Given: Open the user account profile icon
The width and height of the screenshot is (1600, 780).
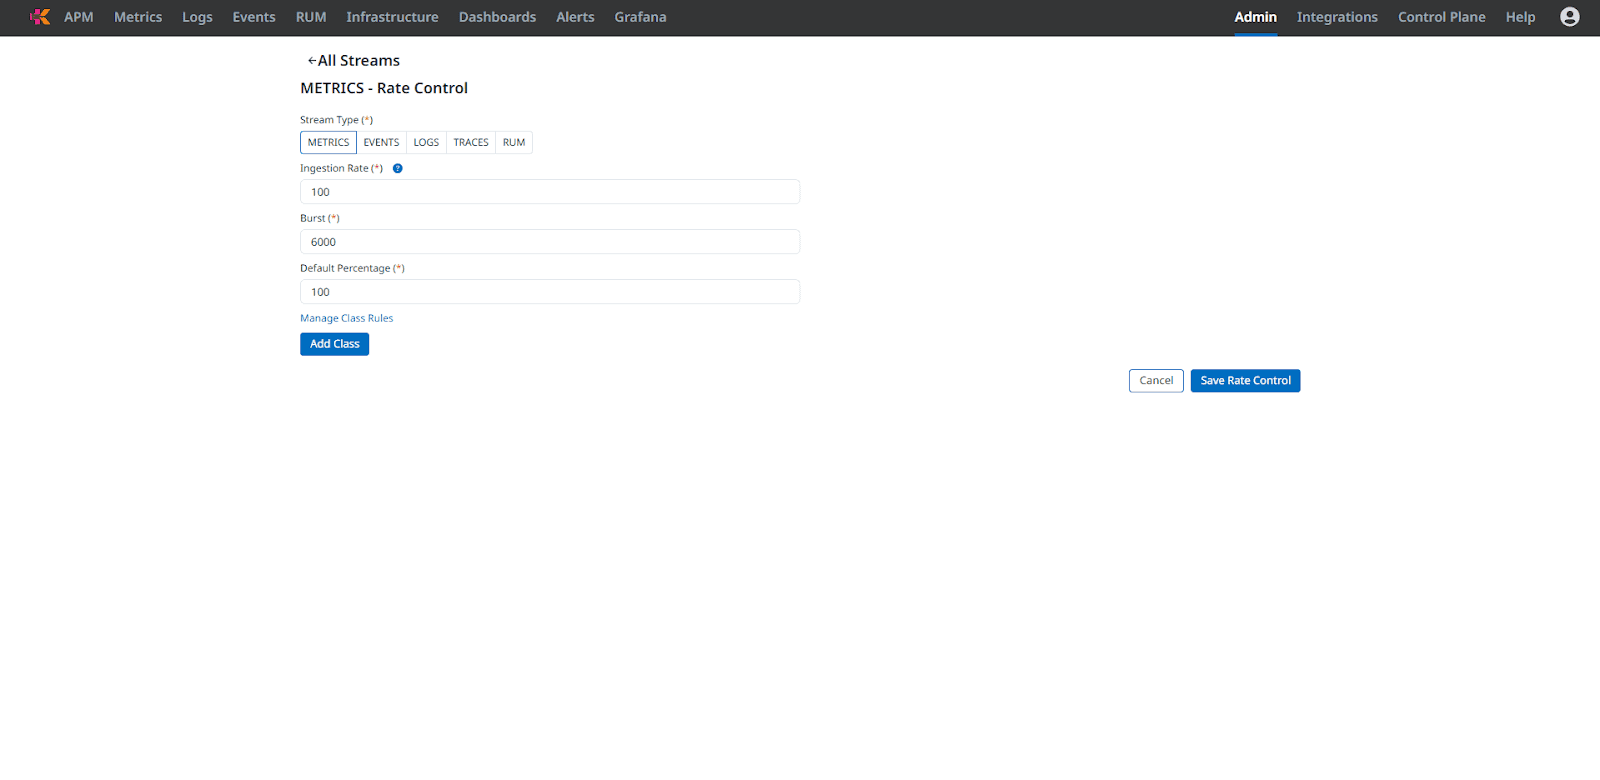Looking at the screenshot, I should [x=1570, y=17].
